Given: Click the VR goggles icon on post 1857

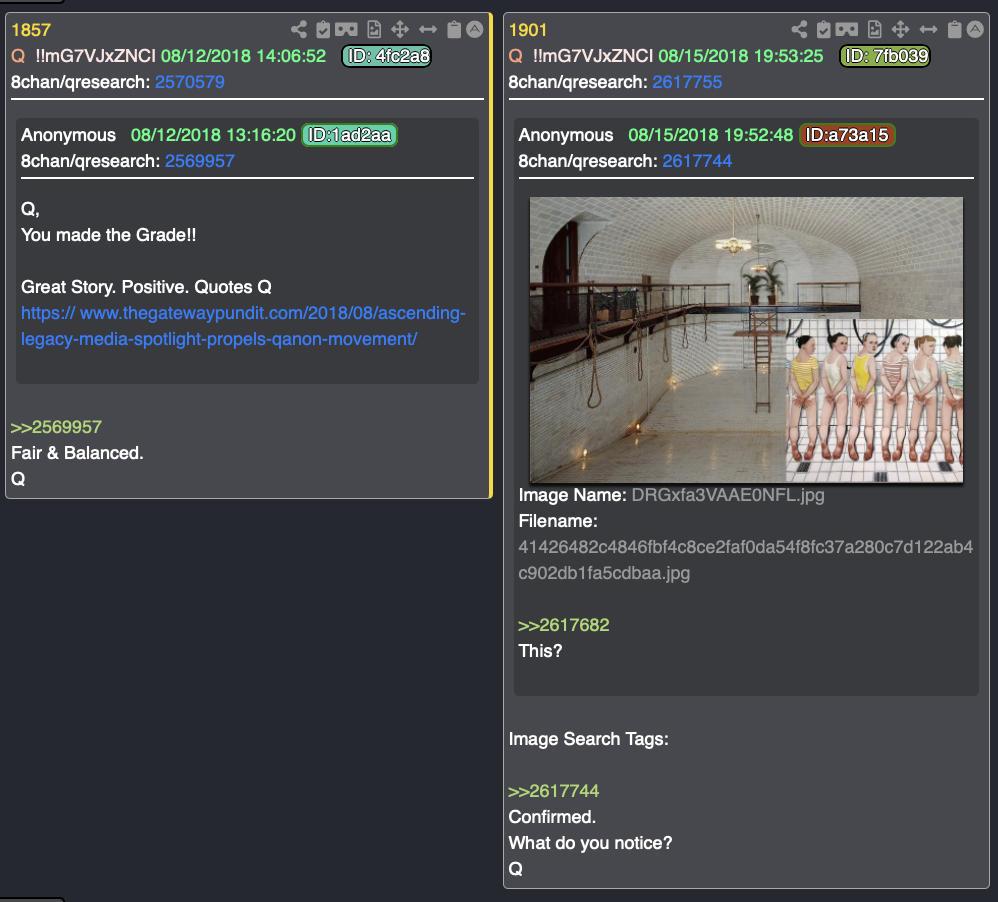Looking at the screenshot, I should pyautogui.click(x=346, y=29).
